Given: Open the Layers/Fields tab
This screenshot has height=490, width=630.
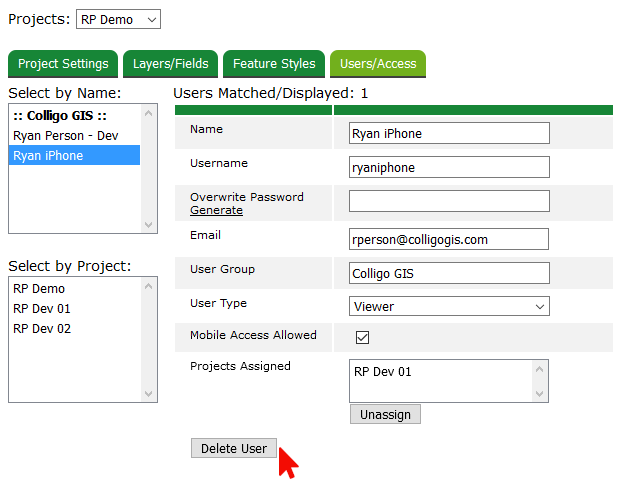Looking at the screenshot, I should point(171,64).
